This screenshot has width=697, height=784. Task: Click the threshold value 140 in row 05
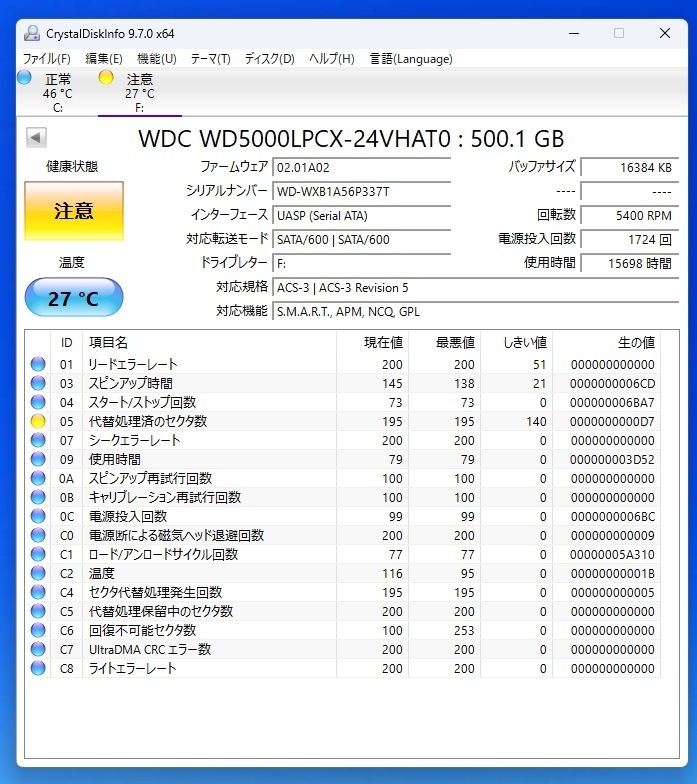pyautogui.click(x=536, y=422)
